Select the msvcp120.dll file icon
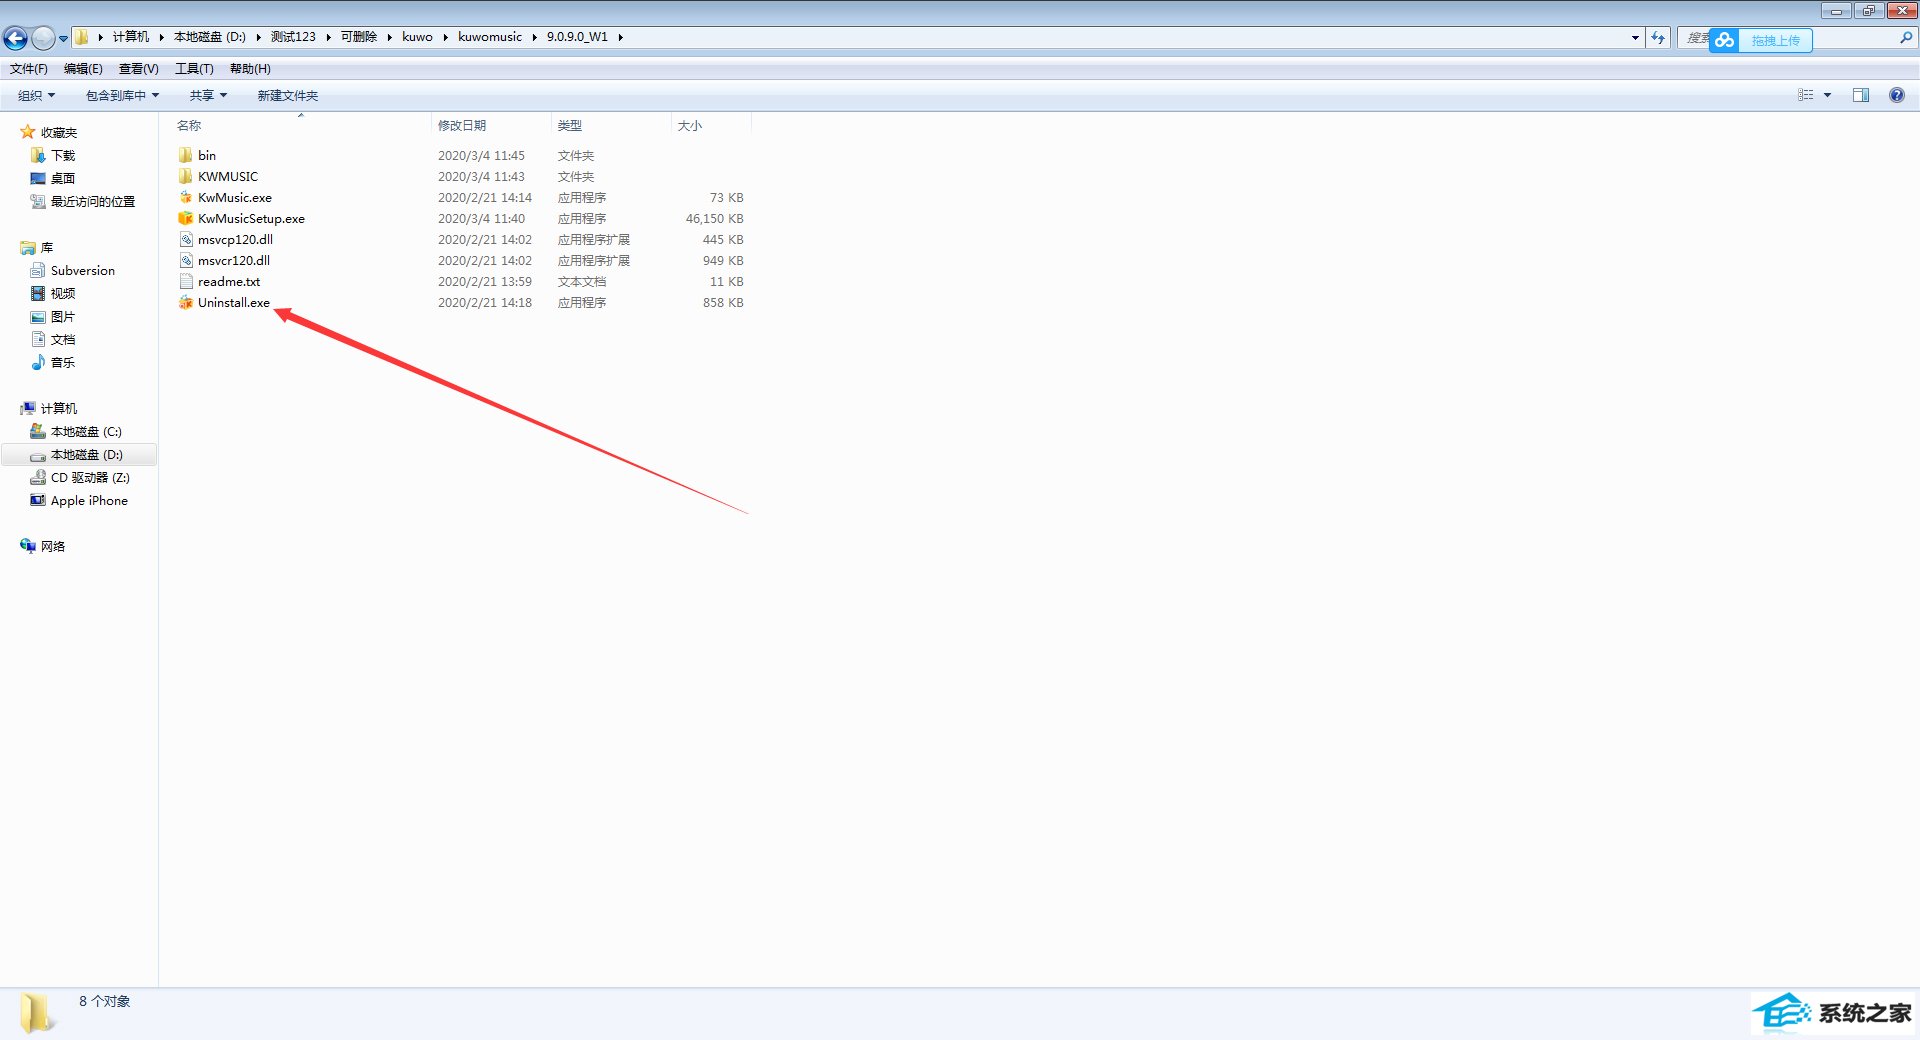 click(185, 239)
